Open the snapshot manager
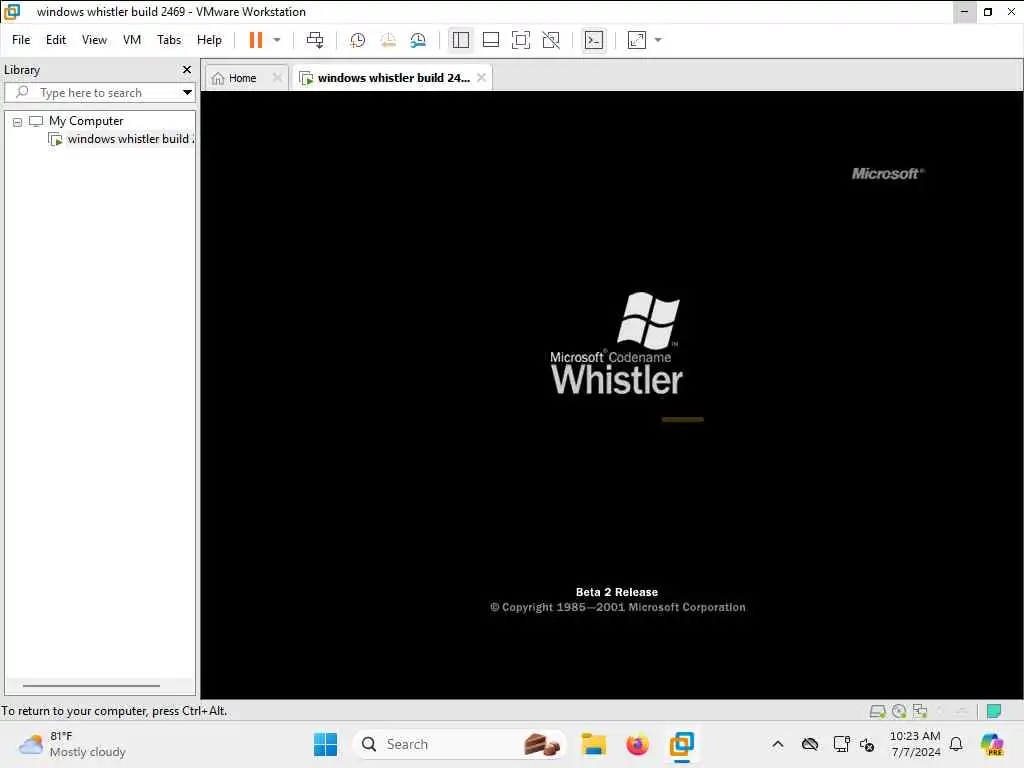The height and width of the screenshot is (768, 1024). pyautogui.click(x=418, y=40)
